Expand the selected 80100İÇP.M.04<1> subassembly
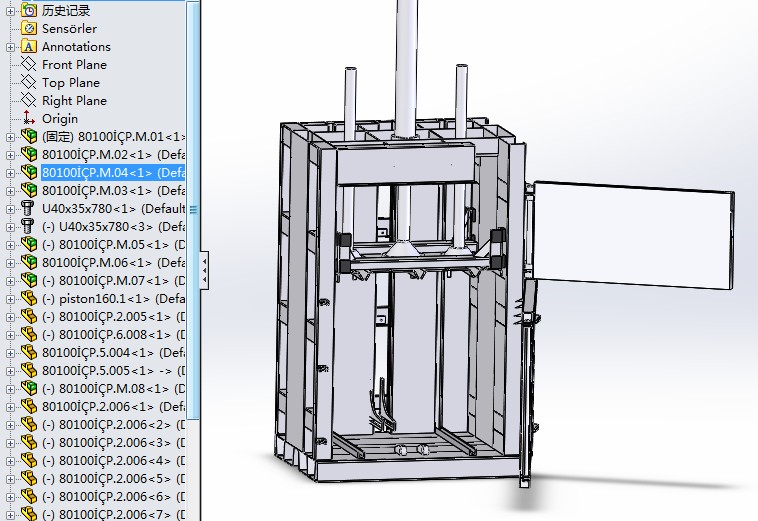This screenshot has height=521, width=758. click(x=10, y=173)
